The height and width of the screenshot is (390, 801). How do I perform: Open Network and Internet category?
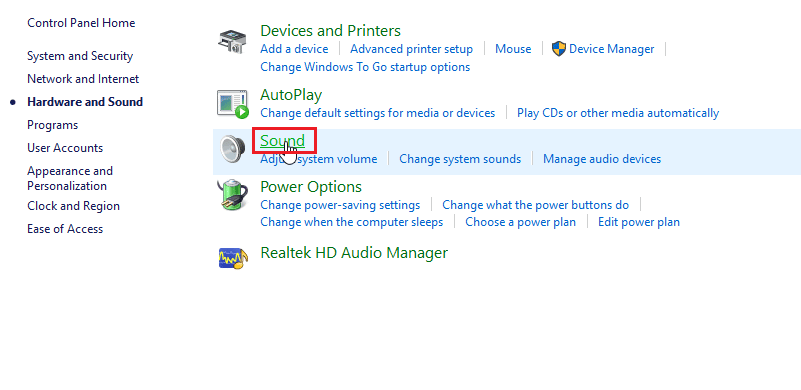coord(83,79)
